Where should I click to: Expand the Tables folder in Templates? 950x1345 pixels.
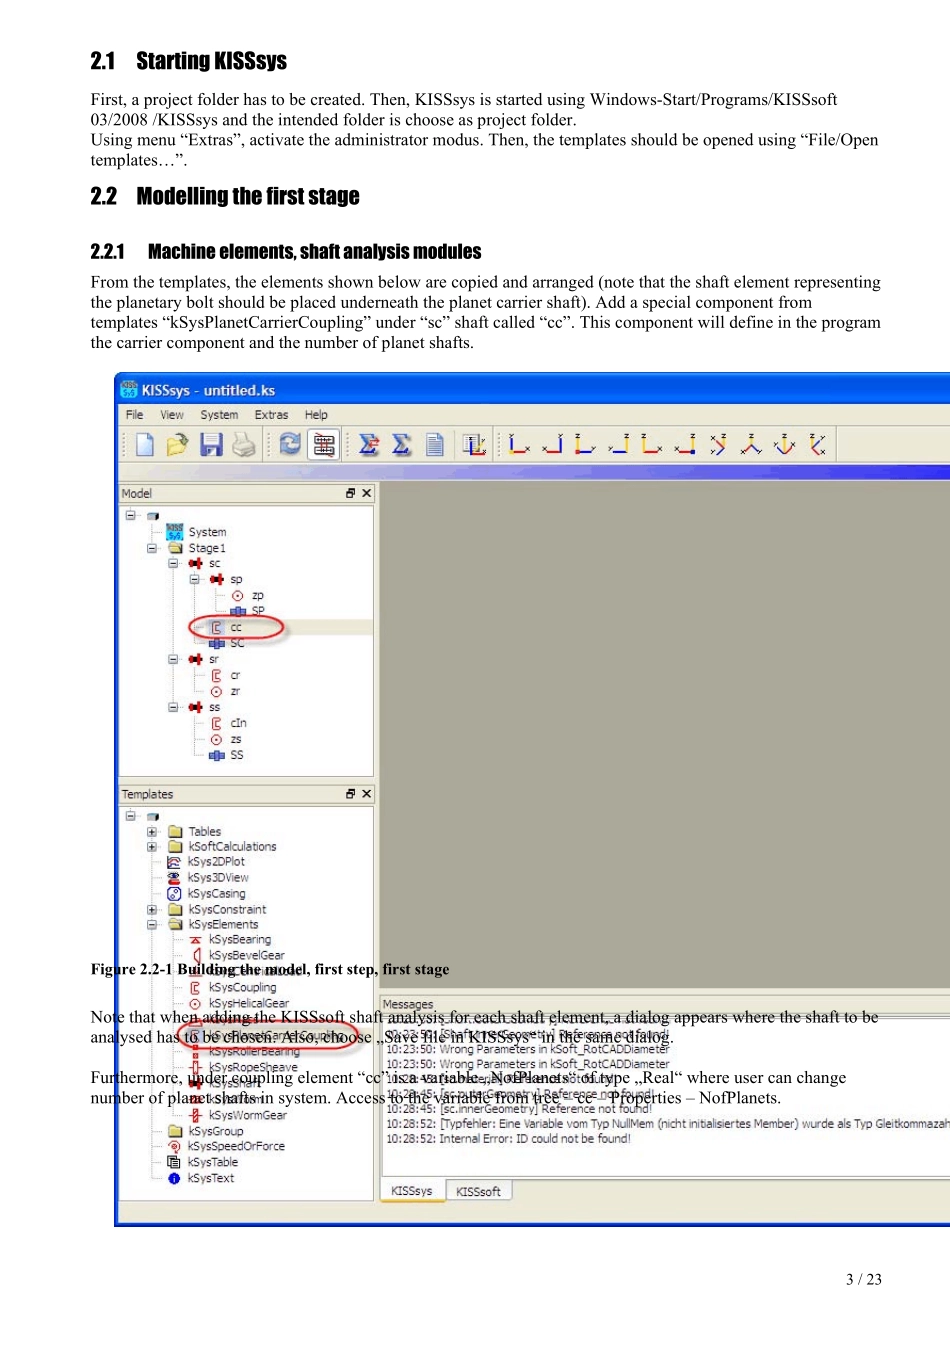click(x=152, y=832)
